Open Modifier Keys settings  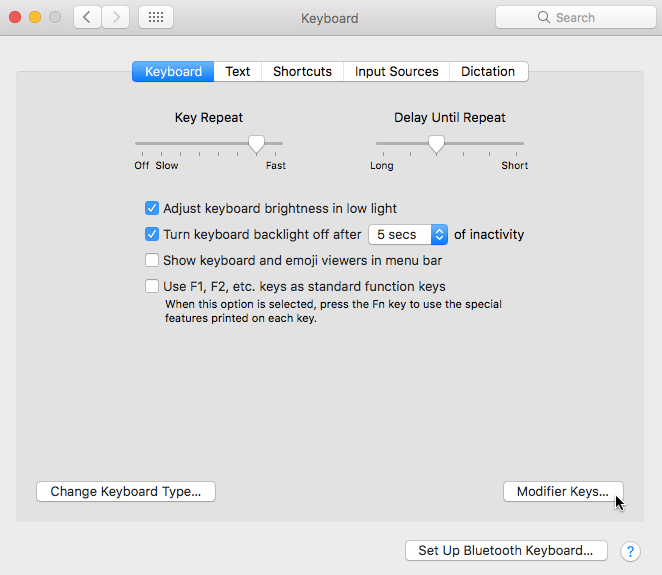point(563,491)
